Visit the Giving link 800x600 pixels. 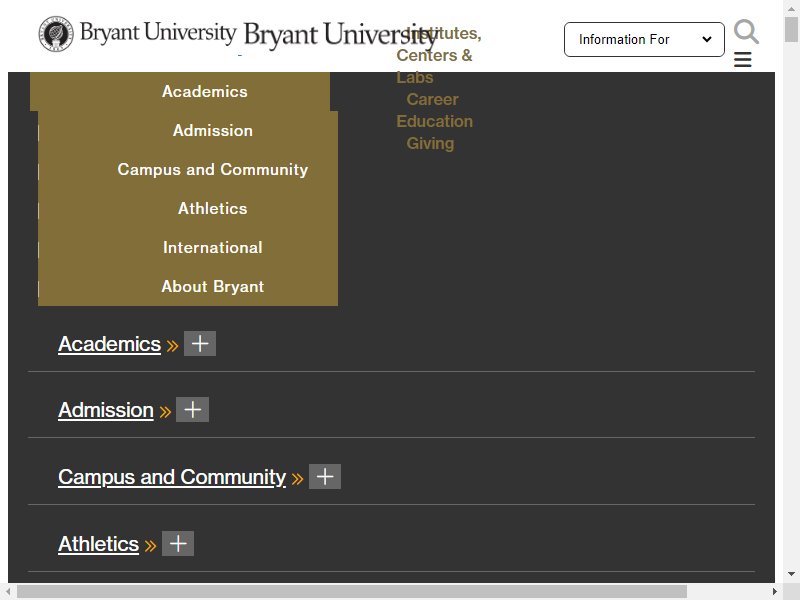(x=430, y=143)
